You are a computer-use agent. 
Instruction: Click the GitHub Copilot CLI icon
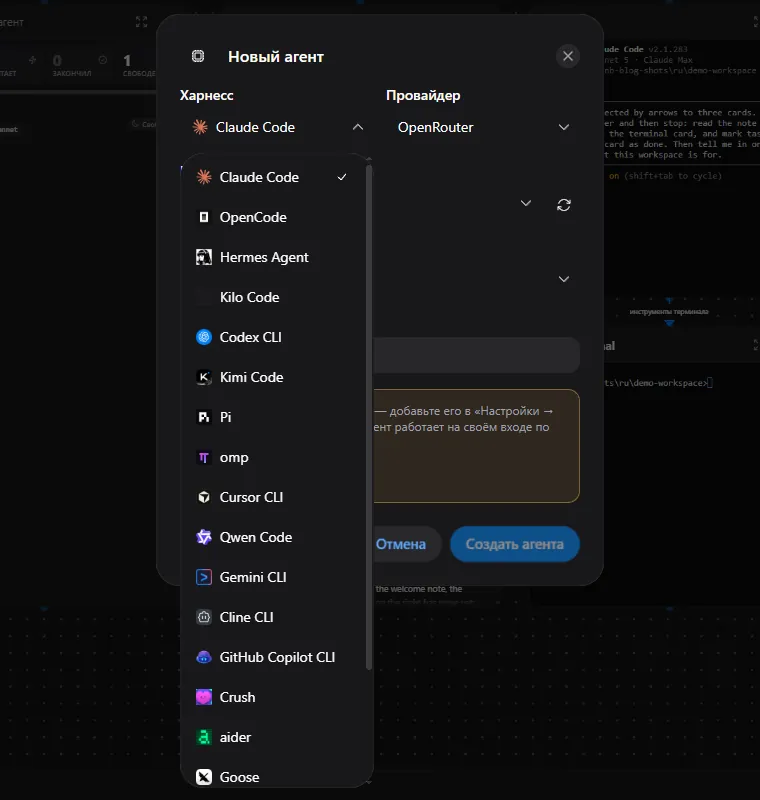pyautogui.click(x=204, y=657)
